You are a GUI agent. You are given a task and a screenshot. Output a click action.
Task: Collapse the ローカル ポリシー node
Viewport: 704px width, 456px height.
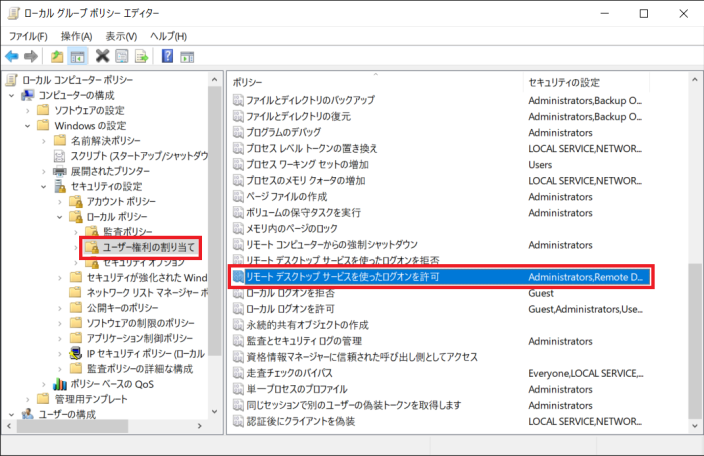[60, 217]
